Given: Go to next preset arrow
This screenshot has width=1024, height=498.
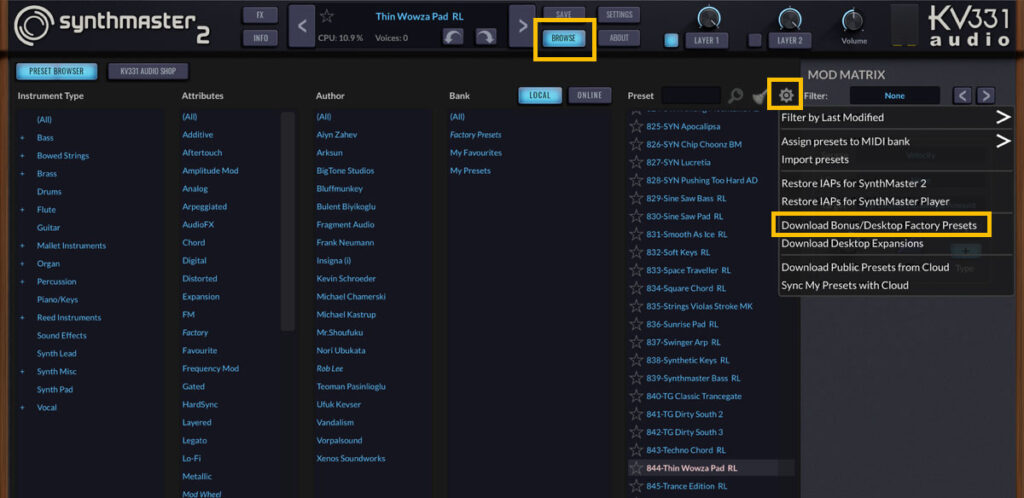Looking at the screenshot, I should 522,26.
